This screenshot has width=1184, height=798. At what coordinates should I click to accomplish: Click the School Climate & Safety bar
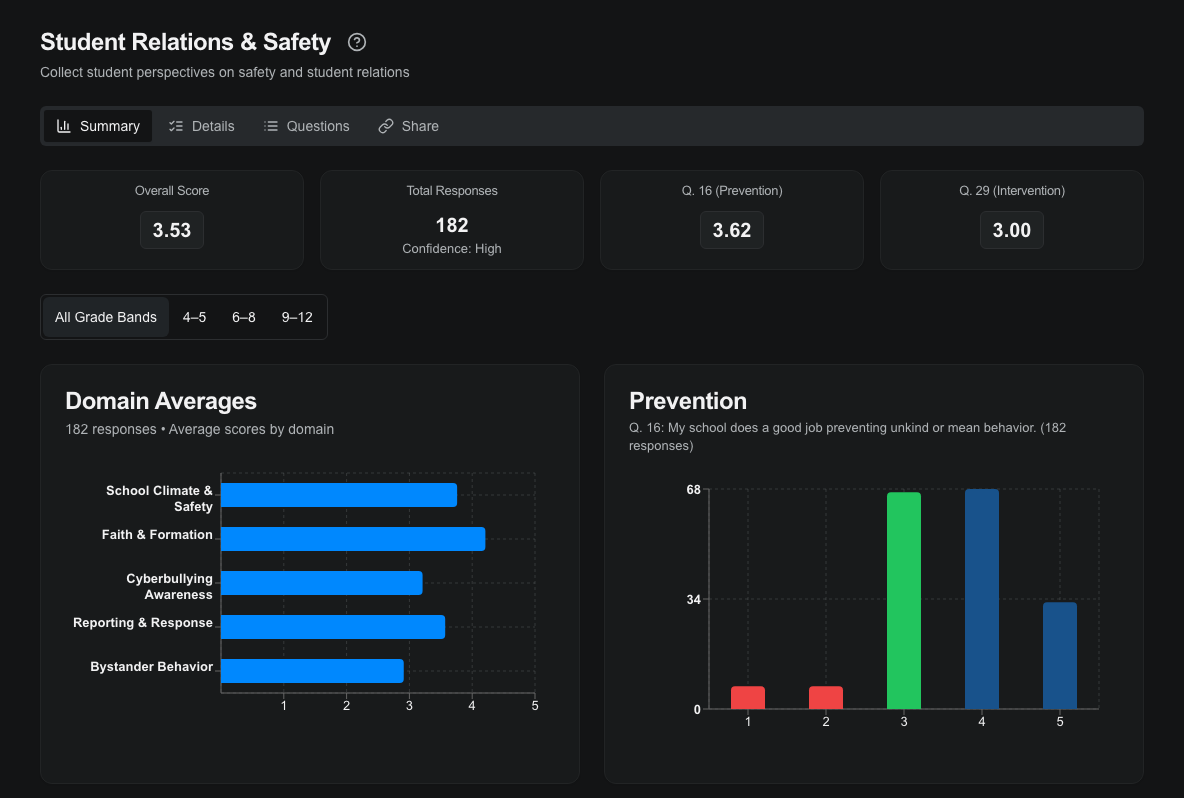[339, 495]
